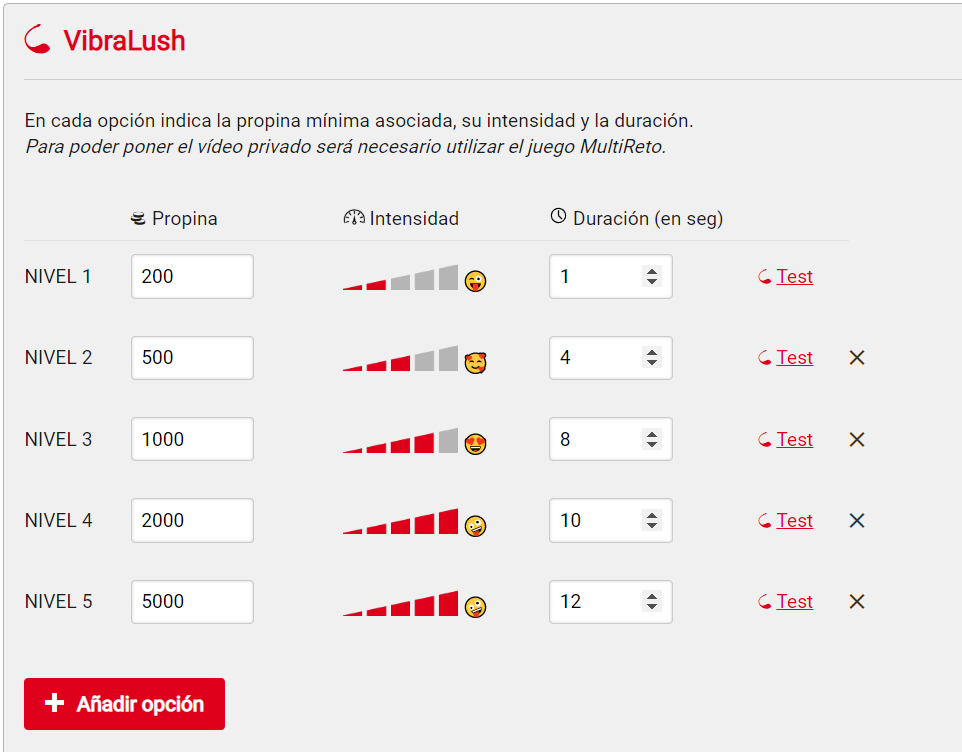This screenshot has width=962, height=752.
Task: Focus the NIVEL 4 propina field showing 2000
Action: (192, 520)
